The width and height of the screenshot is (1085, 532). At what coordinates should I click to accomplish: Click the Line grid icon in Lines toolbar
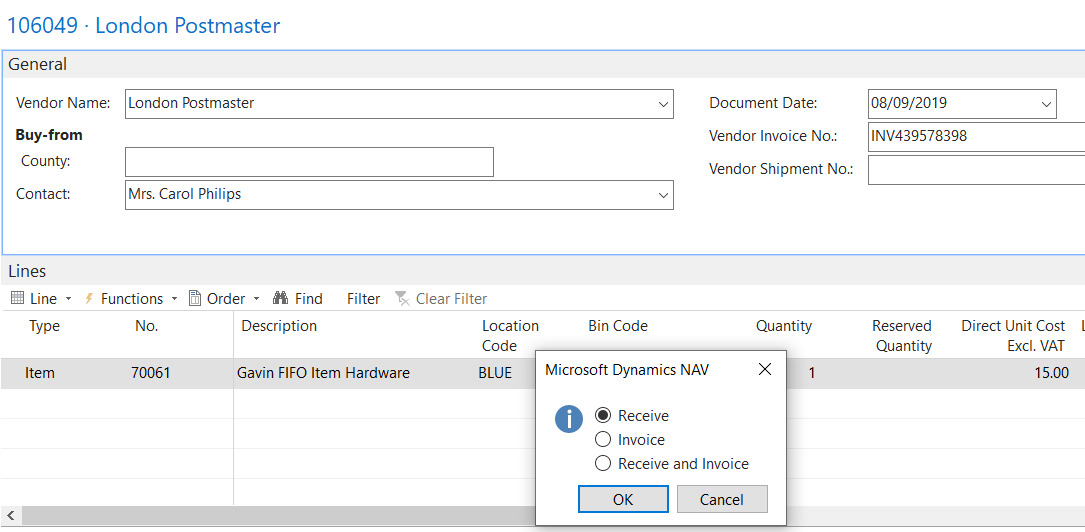pos(17,298)
